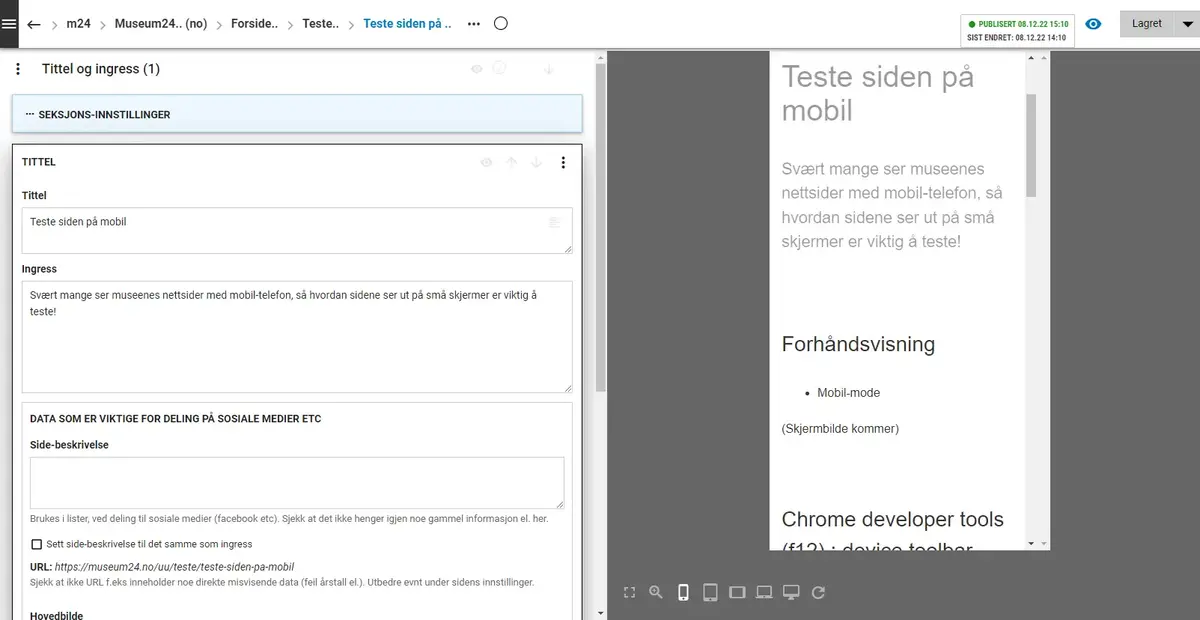The width and height of the screenshot is (1200, 620).
Task: Select portrait tablet preview mode
Action: (710, 592)
